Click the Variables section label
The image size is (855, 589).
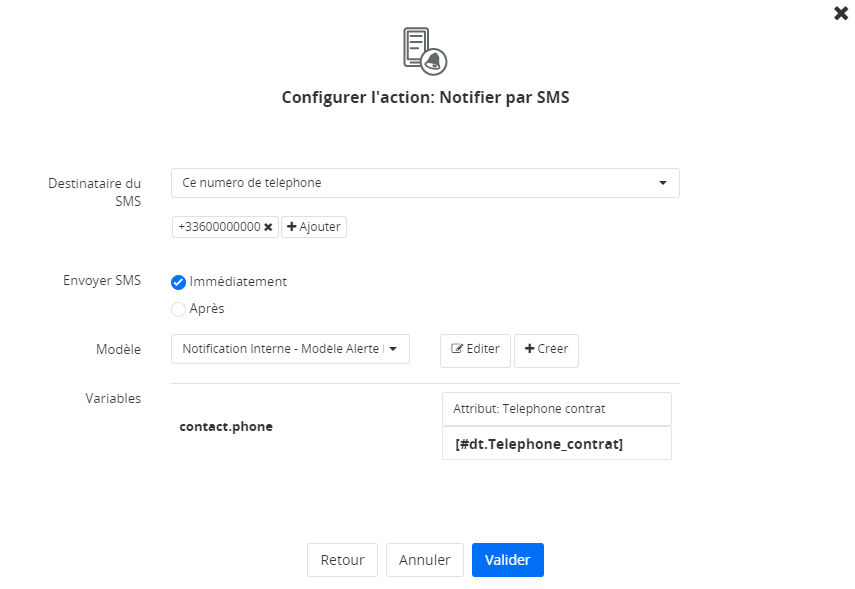point(113,398)
